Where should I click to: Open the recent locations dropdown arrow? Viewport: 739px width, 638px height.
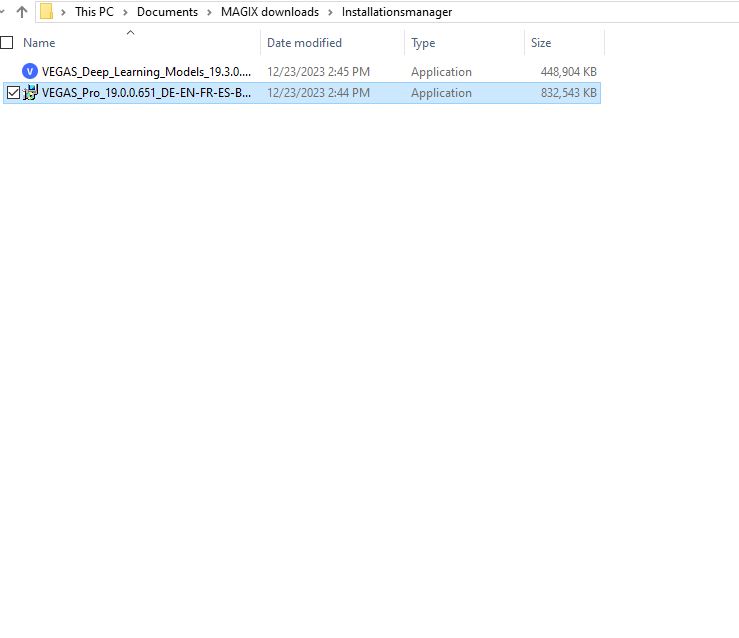pos(2,12)
